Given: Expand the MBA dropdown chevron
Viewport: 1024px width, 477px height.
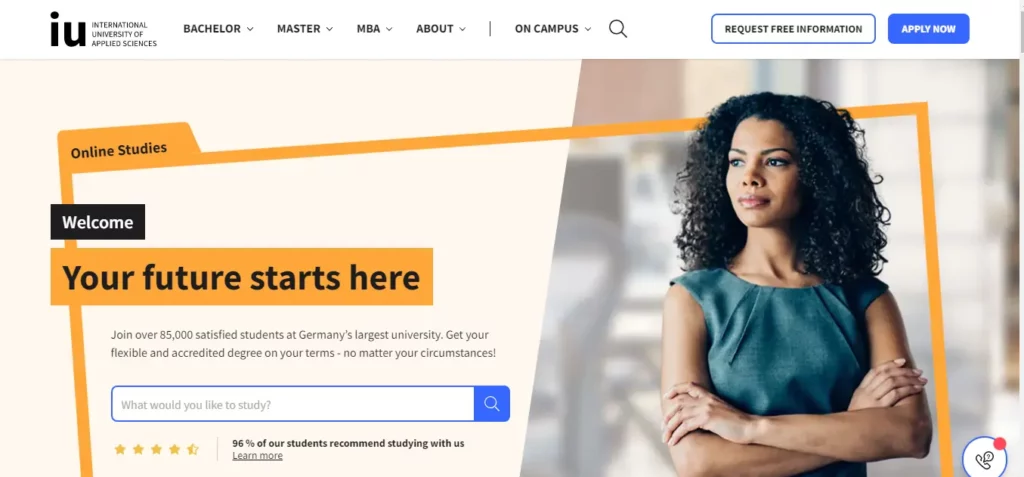Looking at the screenshot, I should 389,29.
